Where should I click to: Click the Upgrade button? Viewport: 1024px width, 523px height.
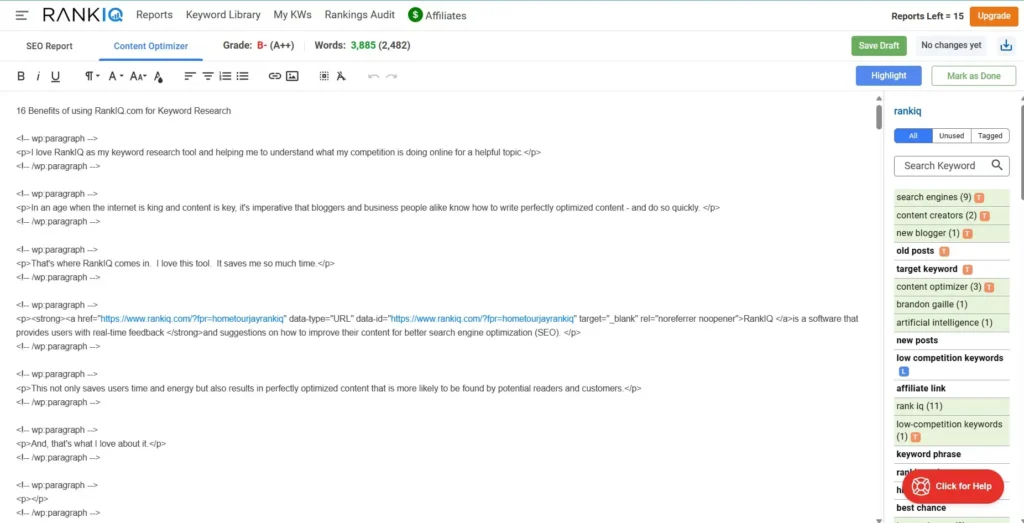(994, 16)
